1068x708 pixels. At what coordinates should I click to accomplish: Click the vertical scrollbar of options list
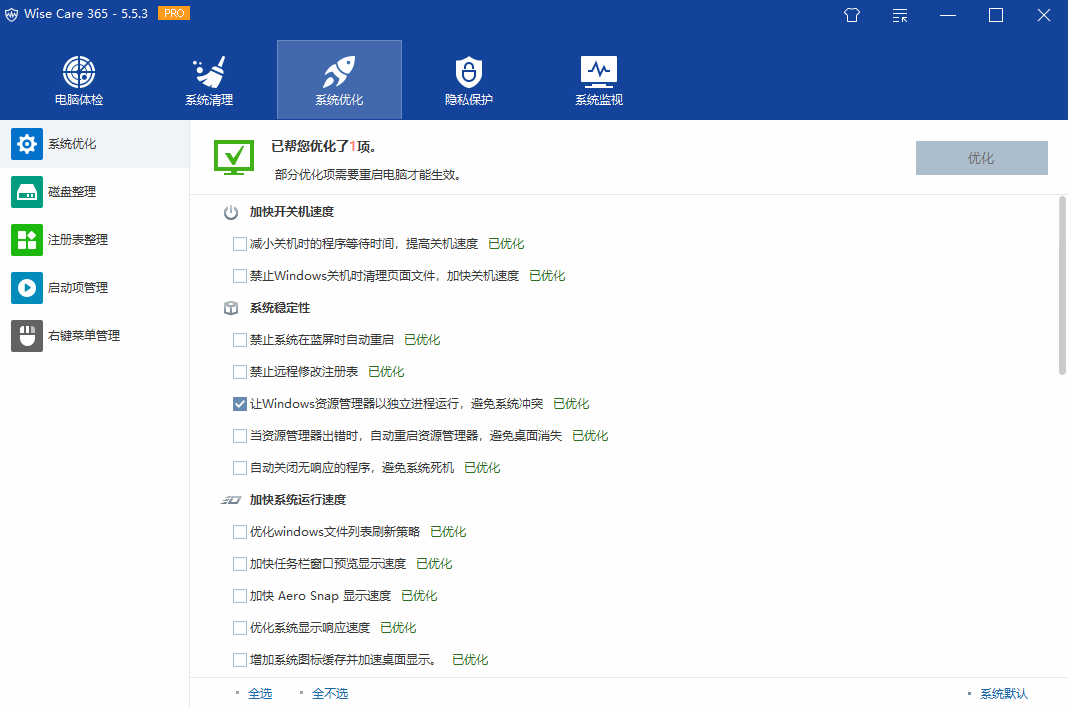pos(1062,285)
